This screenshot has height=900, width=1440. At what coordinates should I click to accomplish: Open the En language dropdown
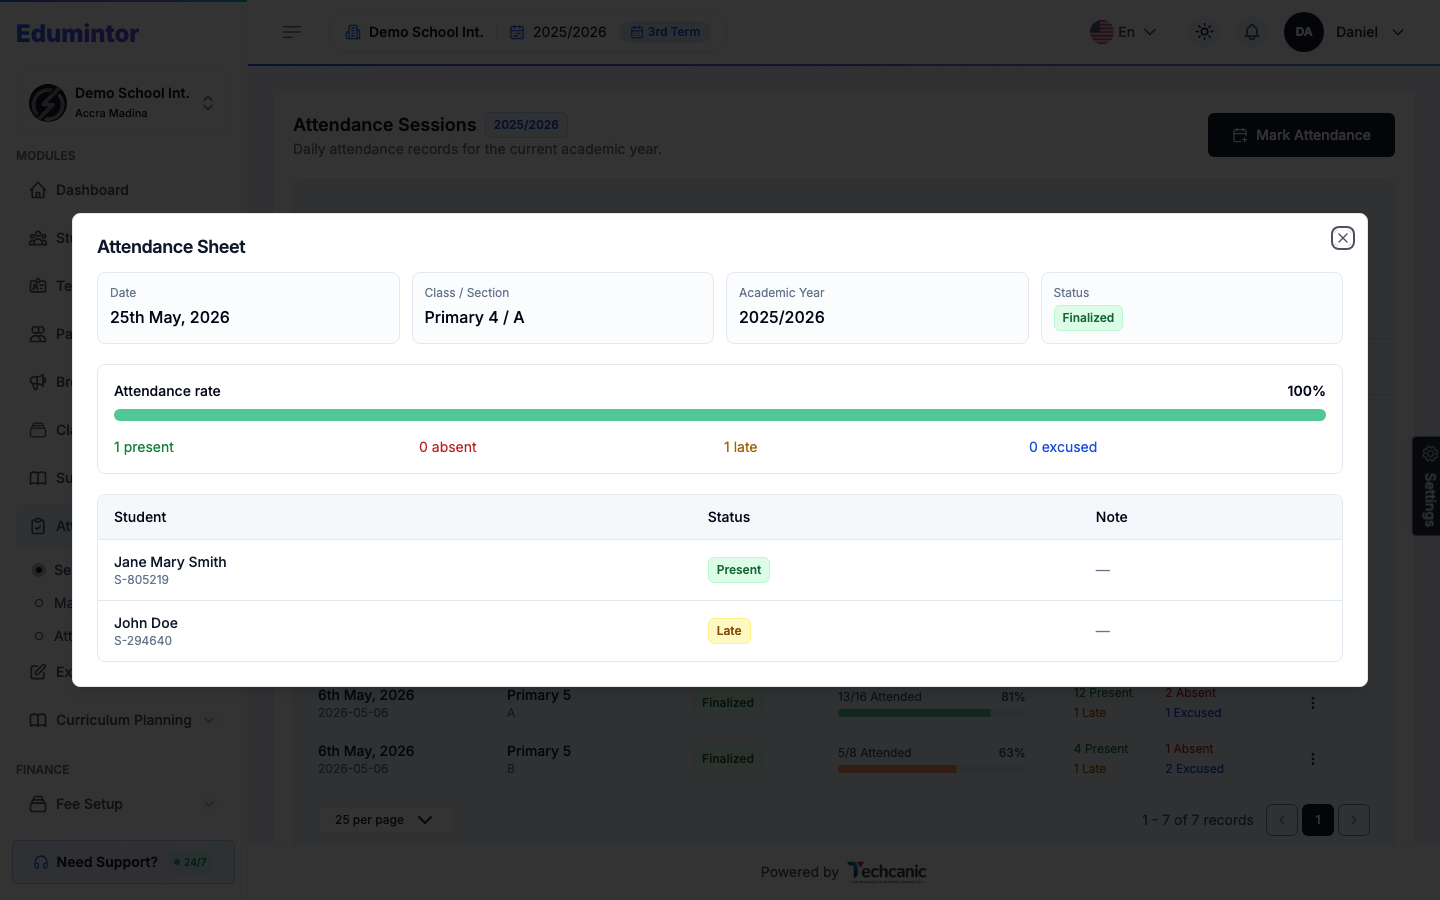click(x=1124, y=32)
